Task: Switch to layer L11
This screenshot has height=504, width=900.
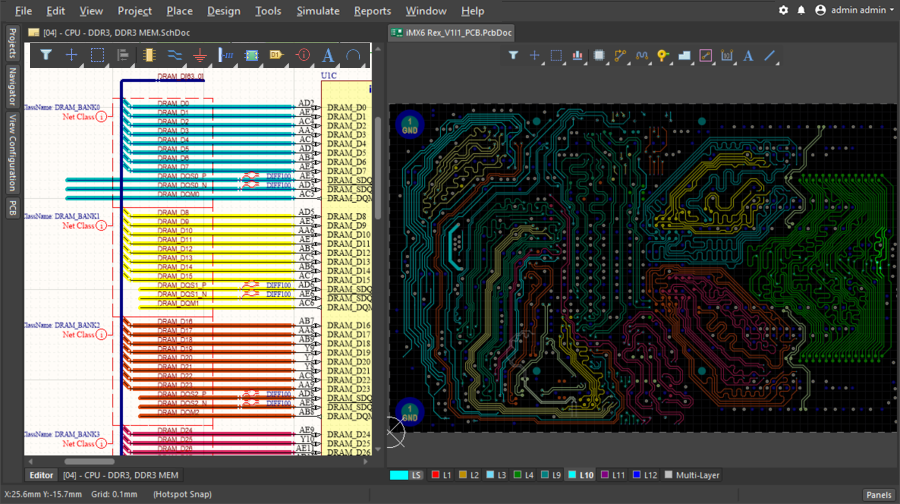Action: click(613, 475)
